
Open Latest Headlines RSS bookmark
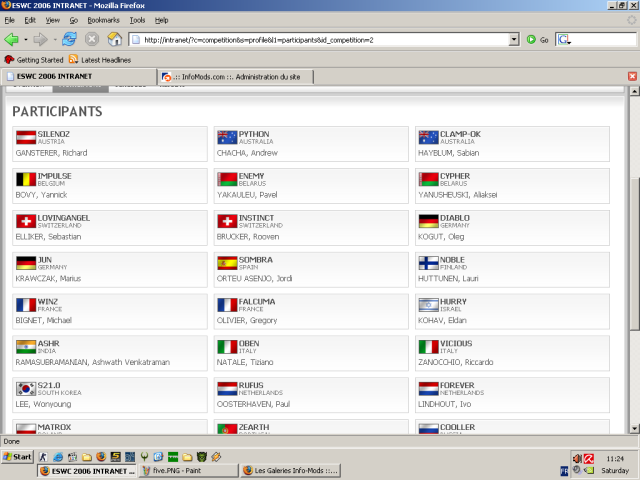click(100, 60)
